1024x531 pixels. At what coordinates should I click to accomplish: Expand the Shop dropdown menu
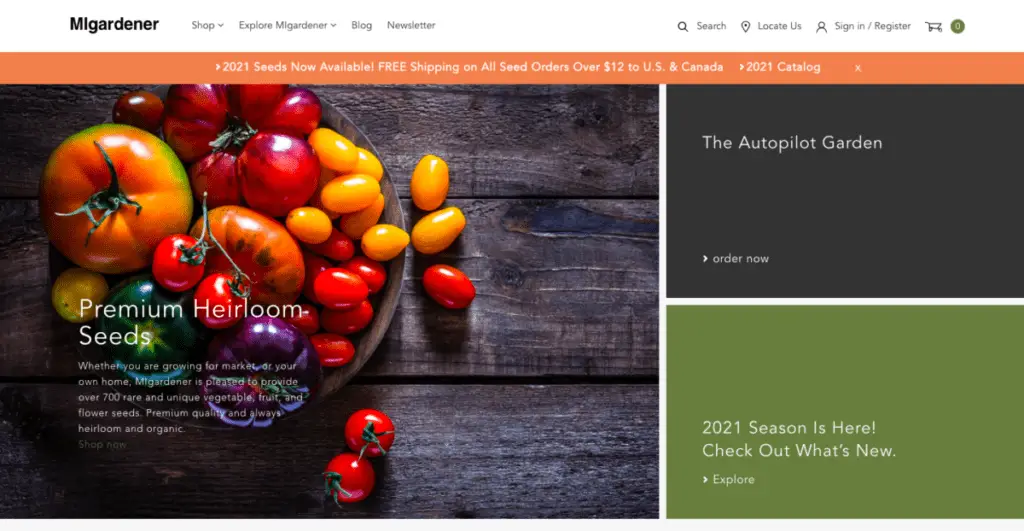(207, 25)
